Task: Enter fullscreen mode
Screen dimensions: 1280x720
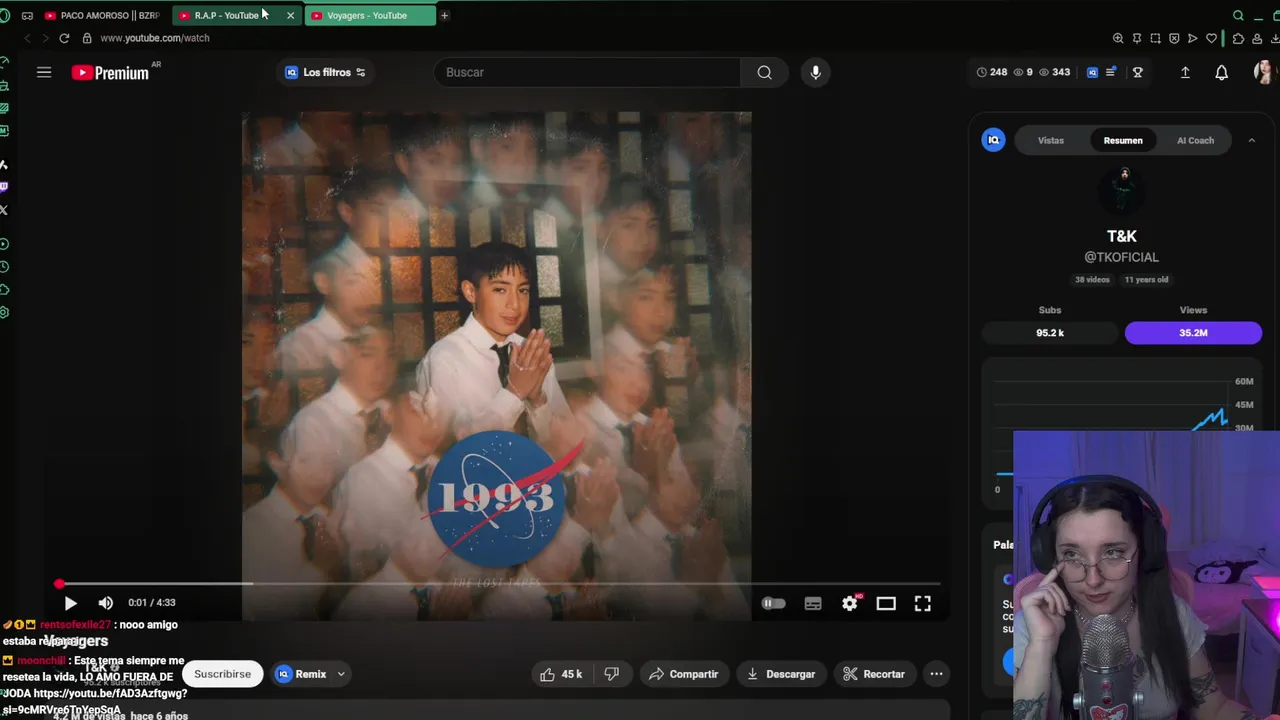Action: coord(922,603)
